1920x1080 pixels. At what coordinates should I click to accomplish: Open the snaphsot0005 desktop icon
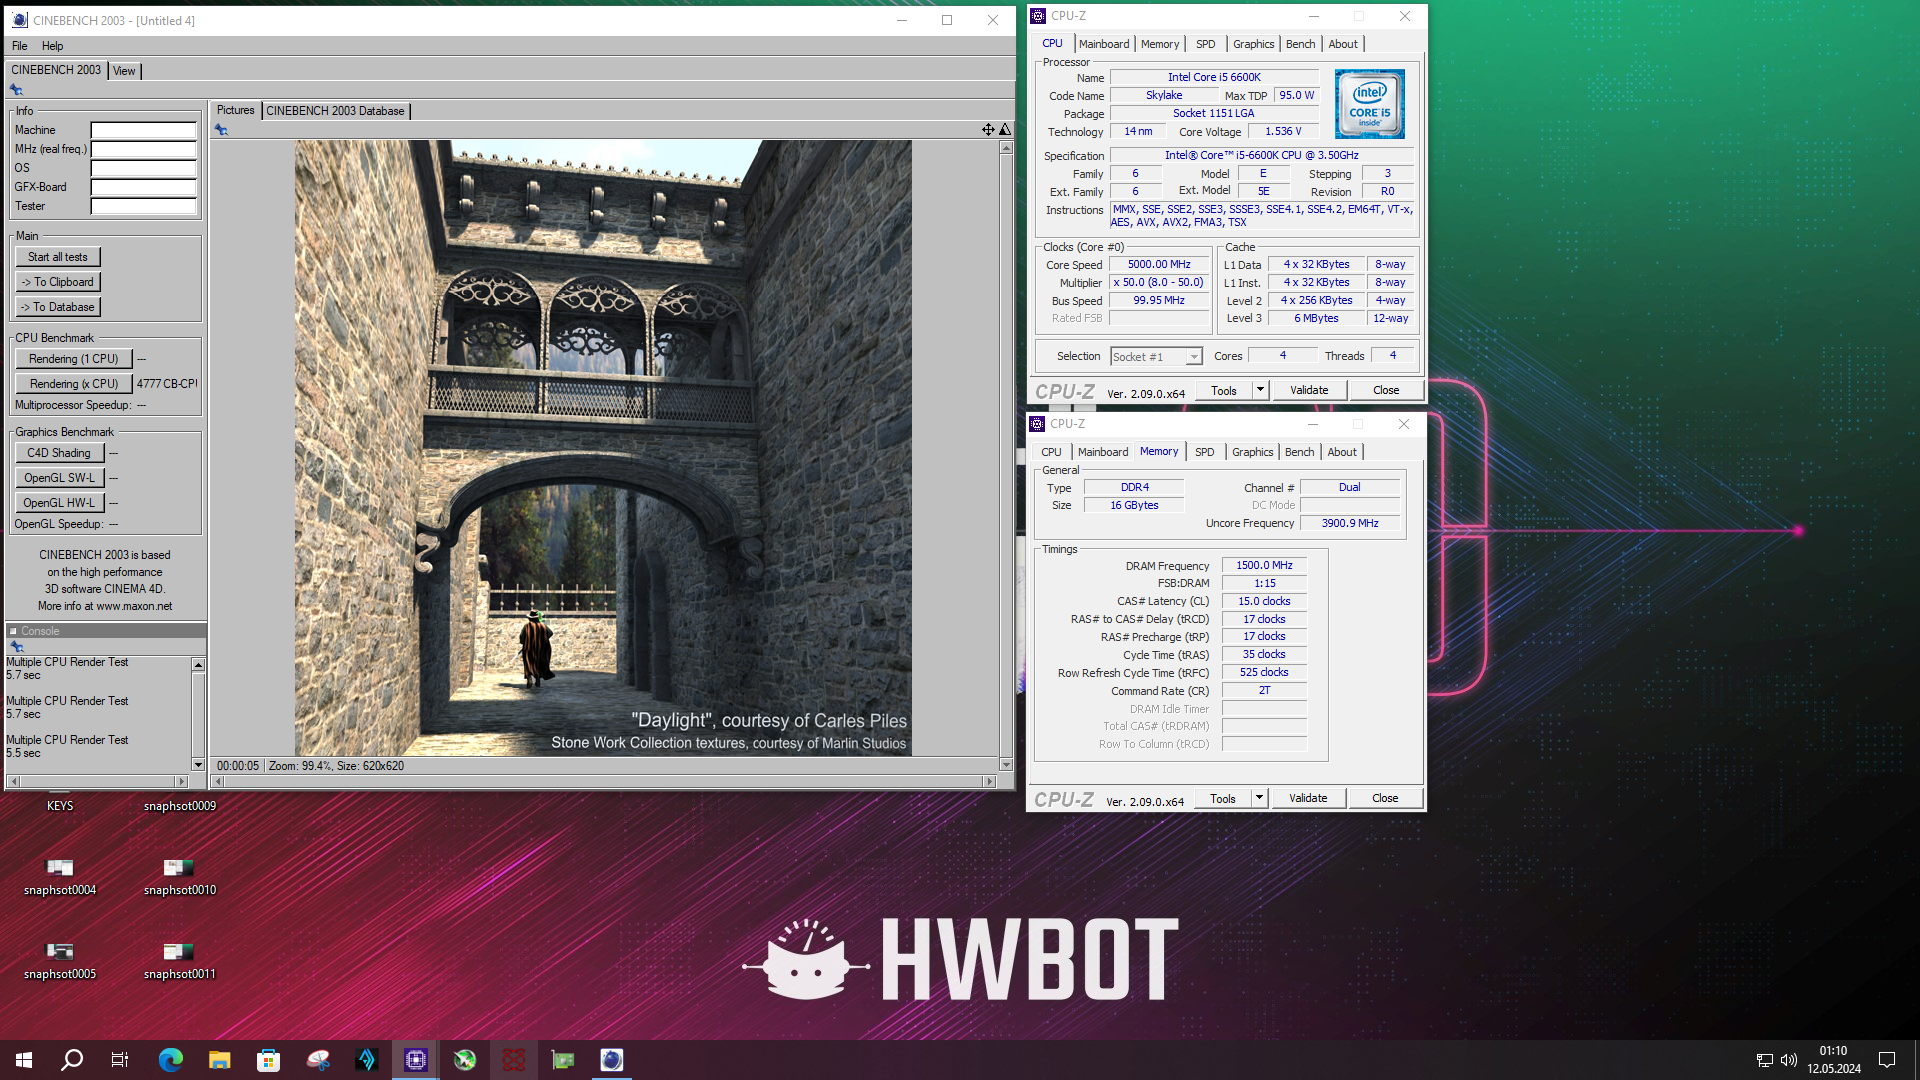tap(60, 960)
